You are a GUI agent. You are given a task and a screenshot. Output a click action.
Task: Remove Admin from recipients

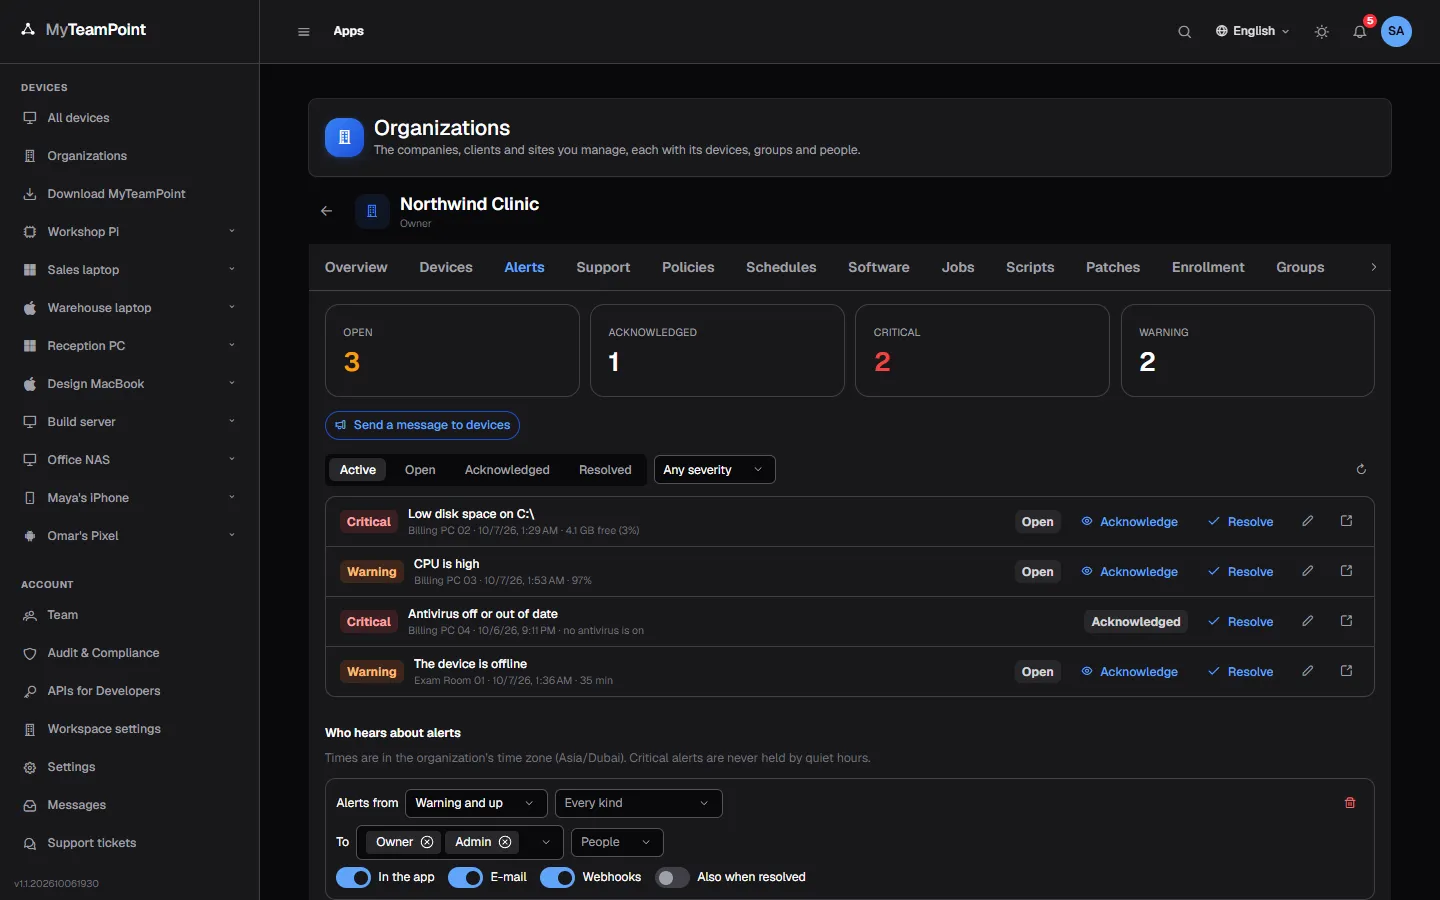pos(505,842)
